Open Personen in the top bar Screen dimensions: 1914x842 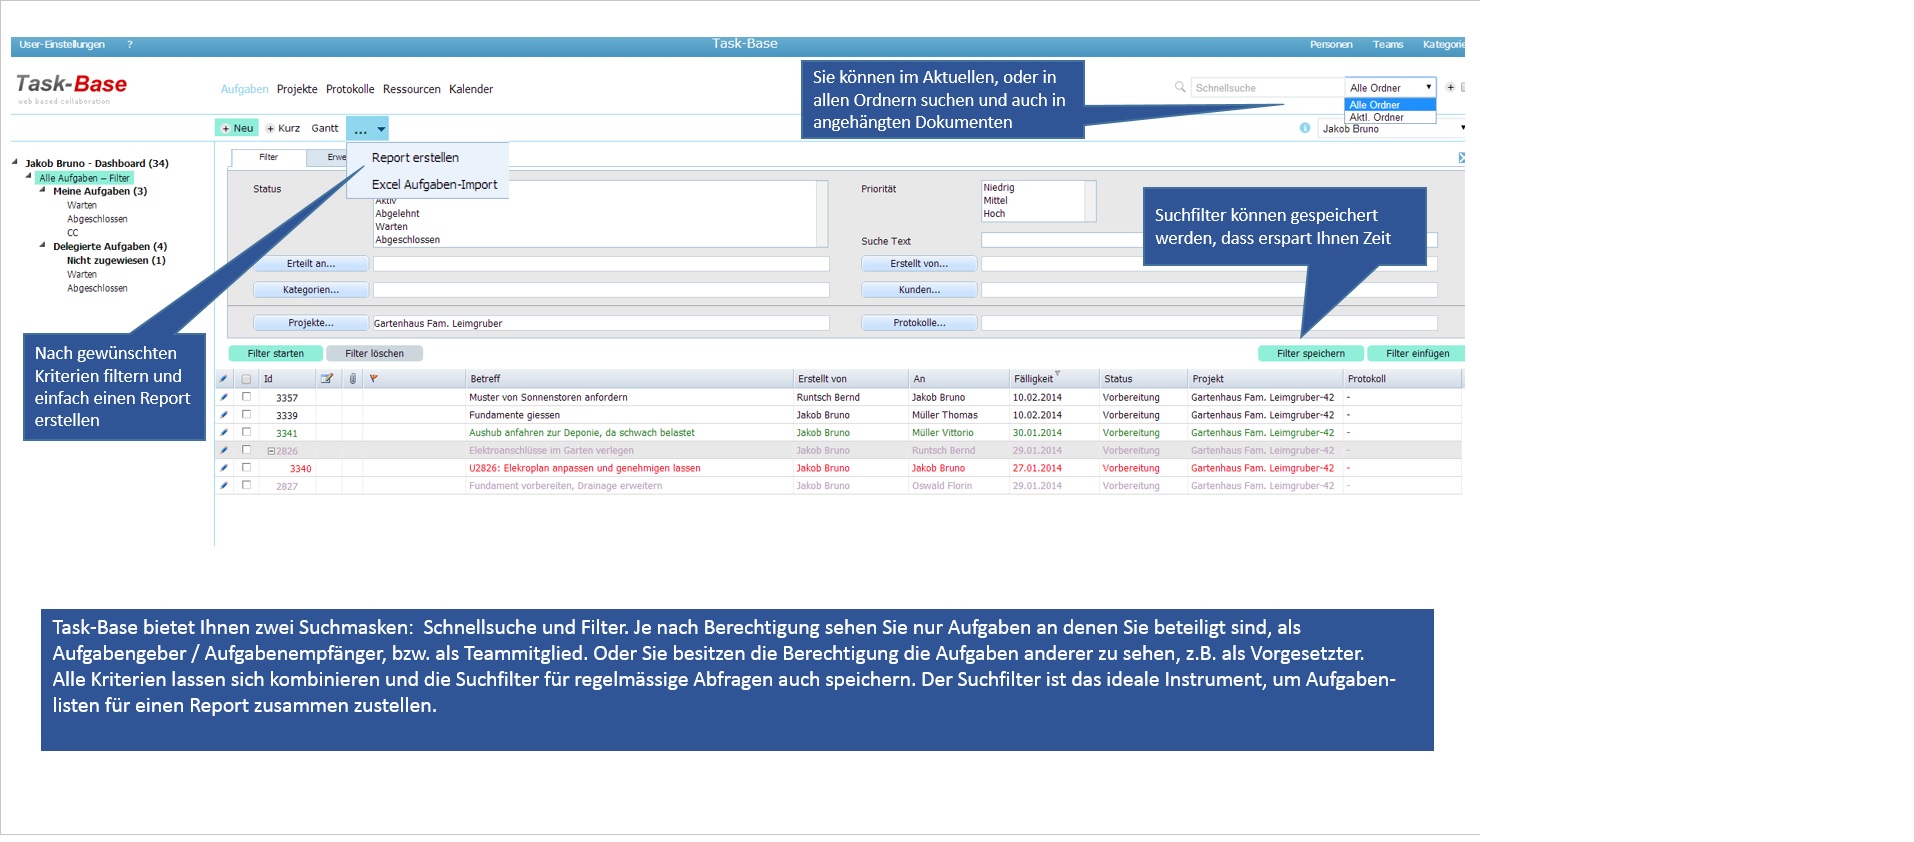(1331, 45)
